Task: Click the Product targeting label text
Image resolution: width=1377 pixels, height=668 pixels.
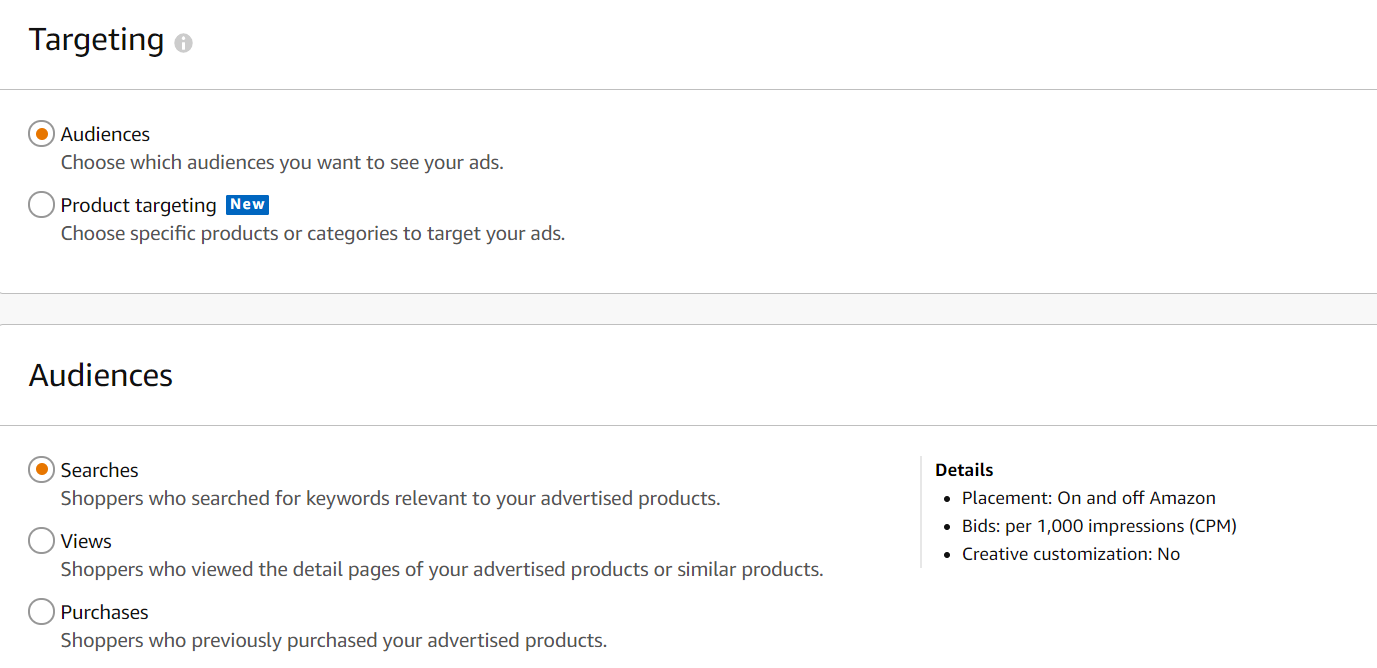Action: coord(138,205)
